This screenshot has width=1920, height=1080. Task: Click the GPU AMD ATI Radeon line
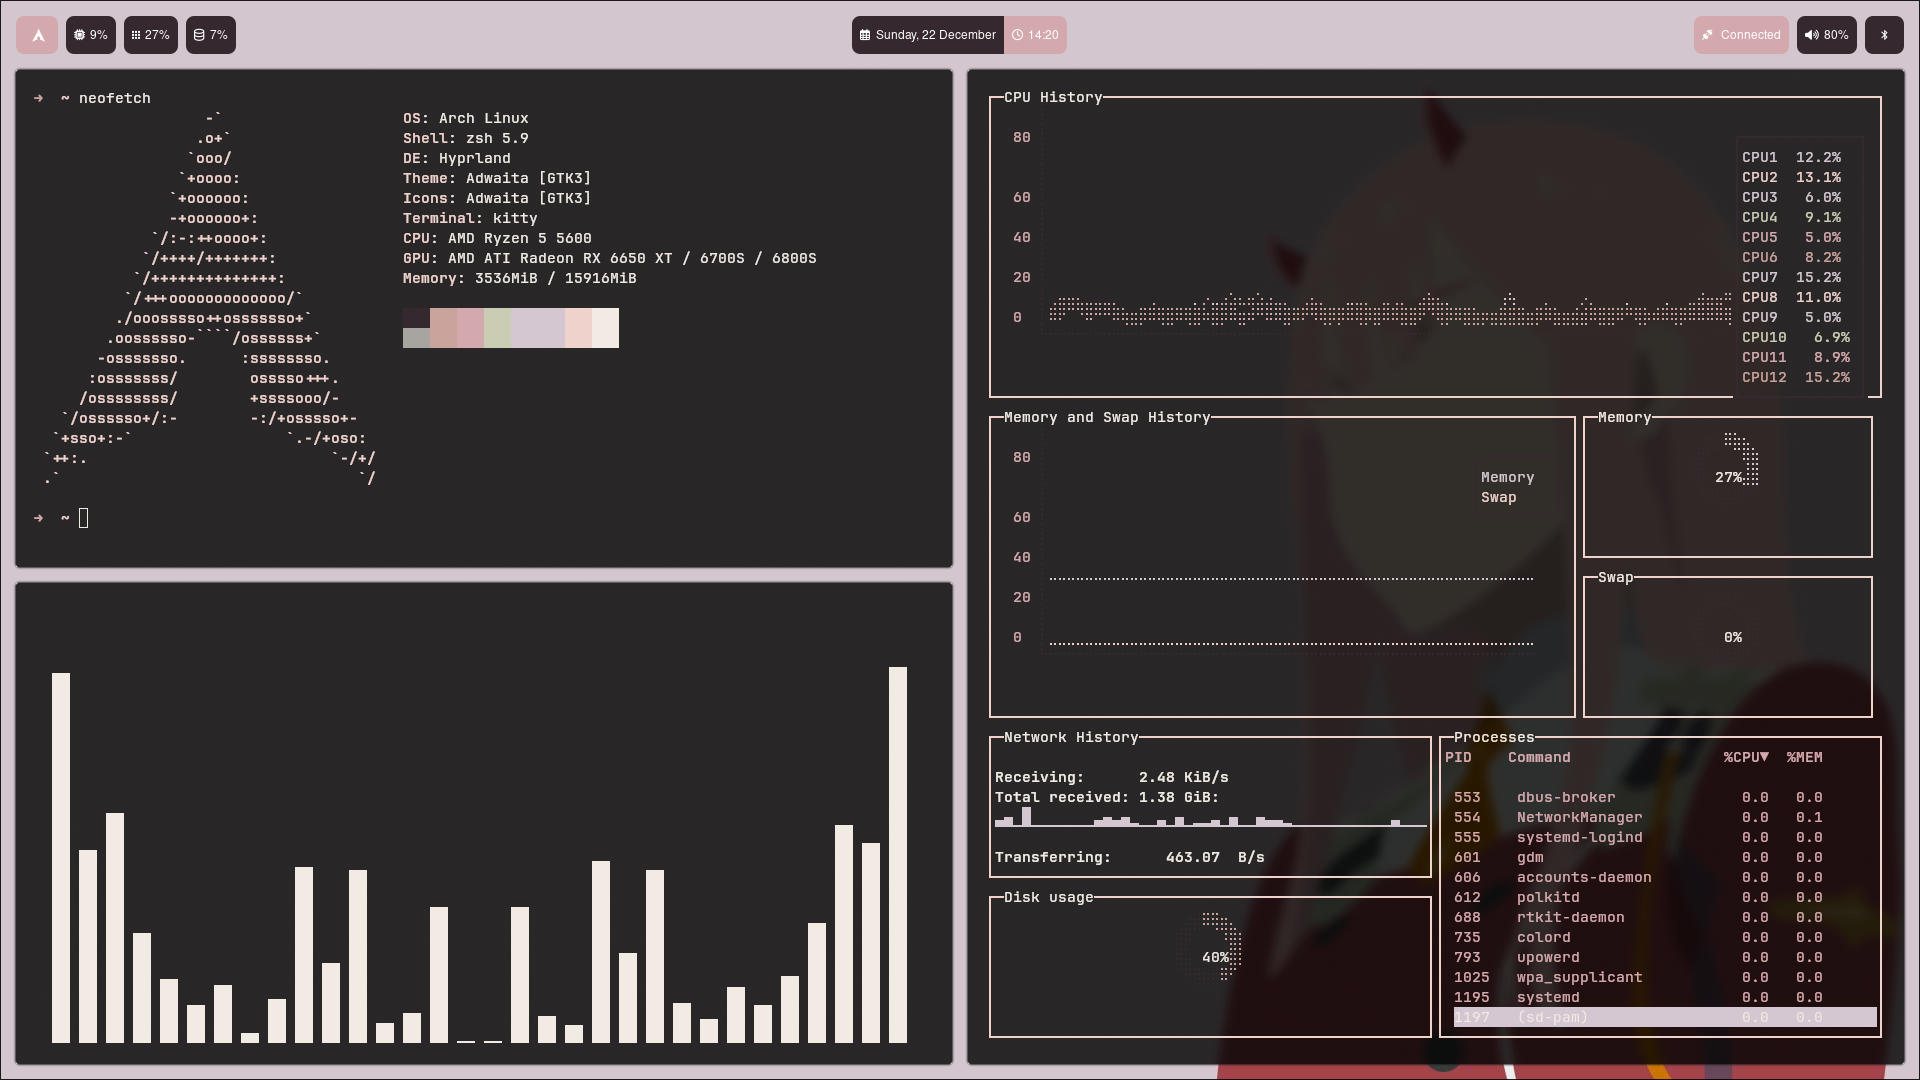click(x=610, y=258)
